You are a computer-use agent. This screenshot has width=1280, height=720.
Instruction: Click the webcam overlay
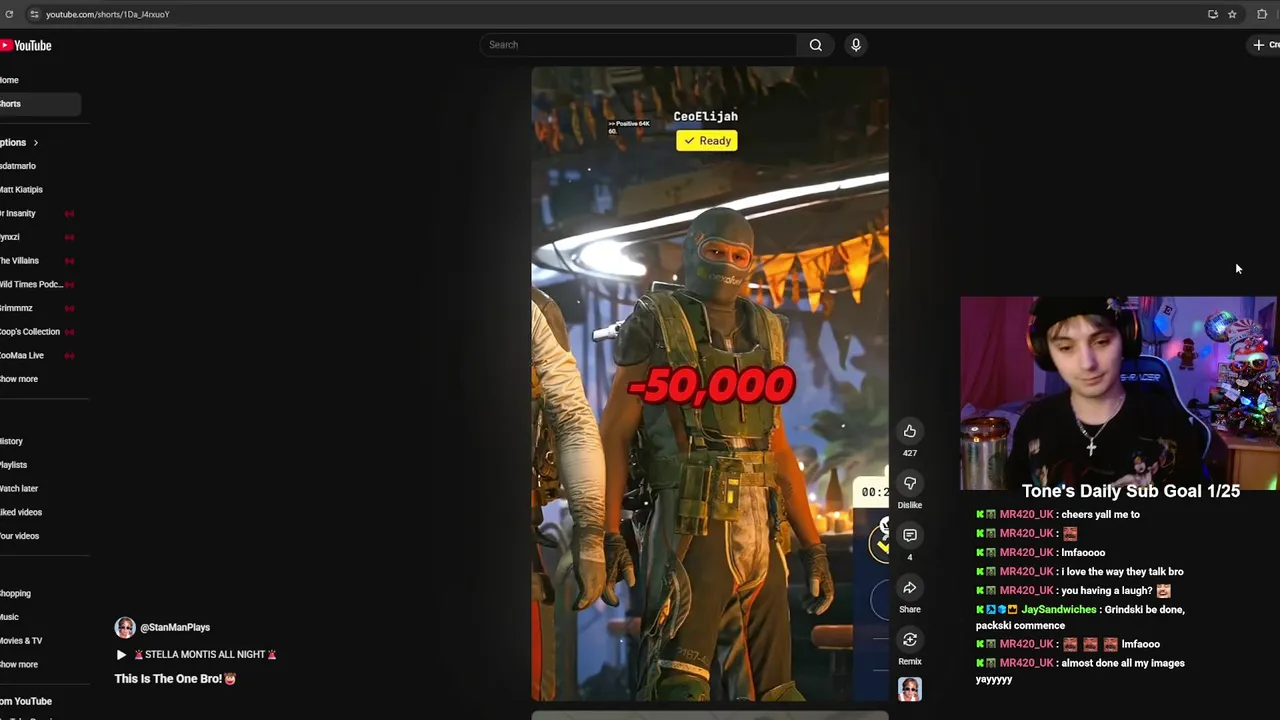pyautogui.click(x=1119, y=393)
